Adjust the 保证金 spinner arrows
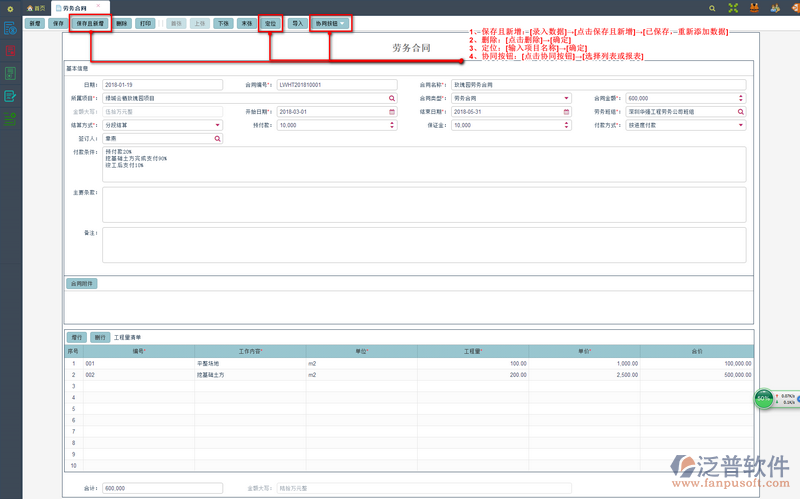800x499 pixels. click(567, 126)
